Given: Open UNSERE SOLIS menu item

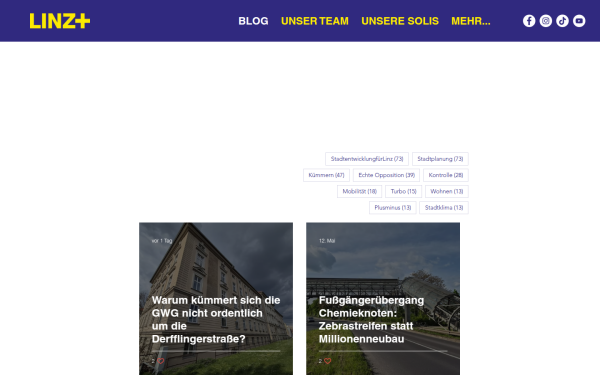Looking at the screenshot, I should coord(400,21).
